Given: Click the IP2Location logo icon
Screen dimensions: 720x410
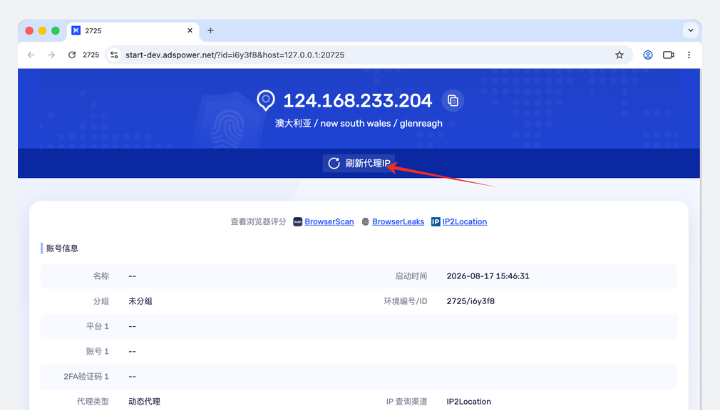Looking at the screenshot, I should 435,222.
